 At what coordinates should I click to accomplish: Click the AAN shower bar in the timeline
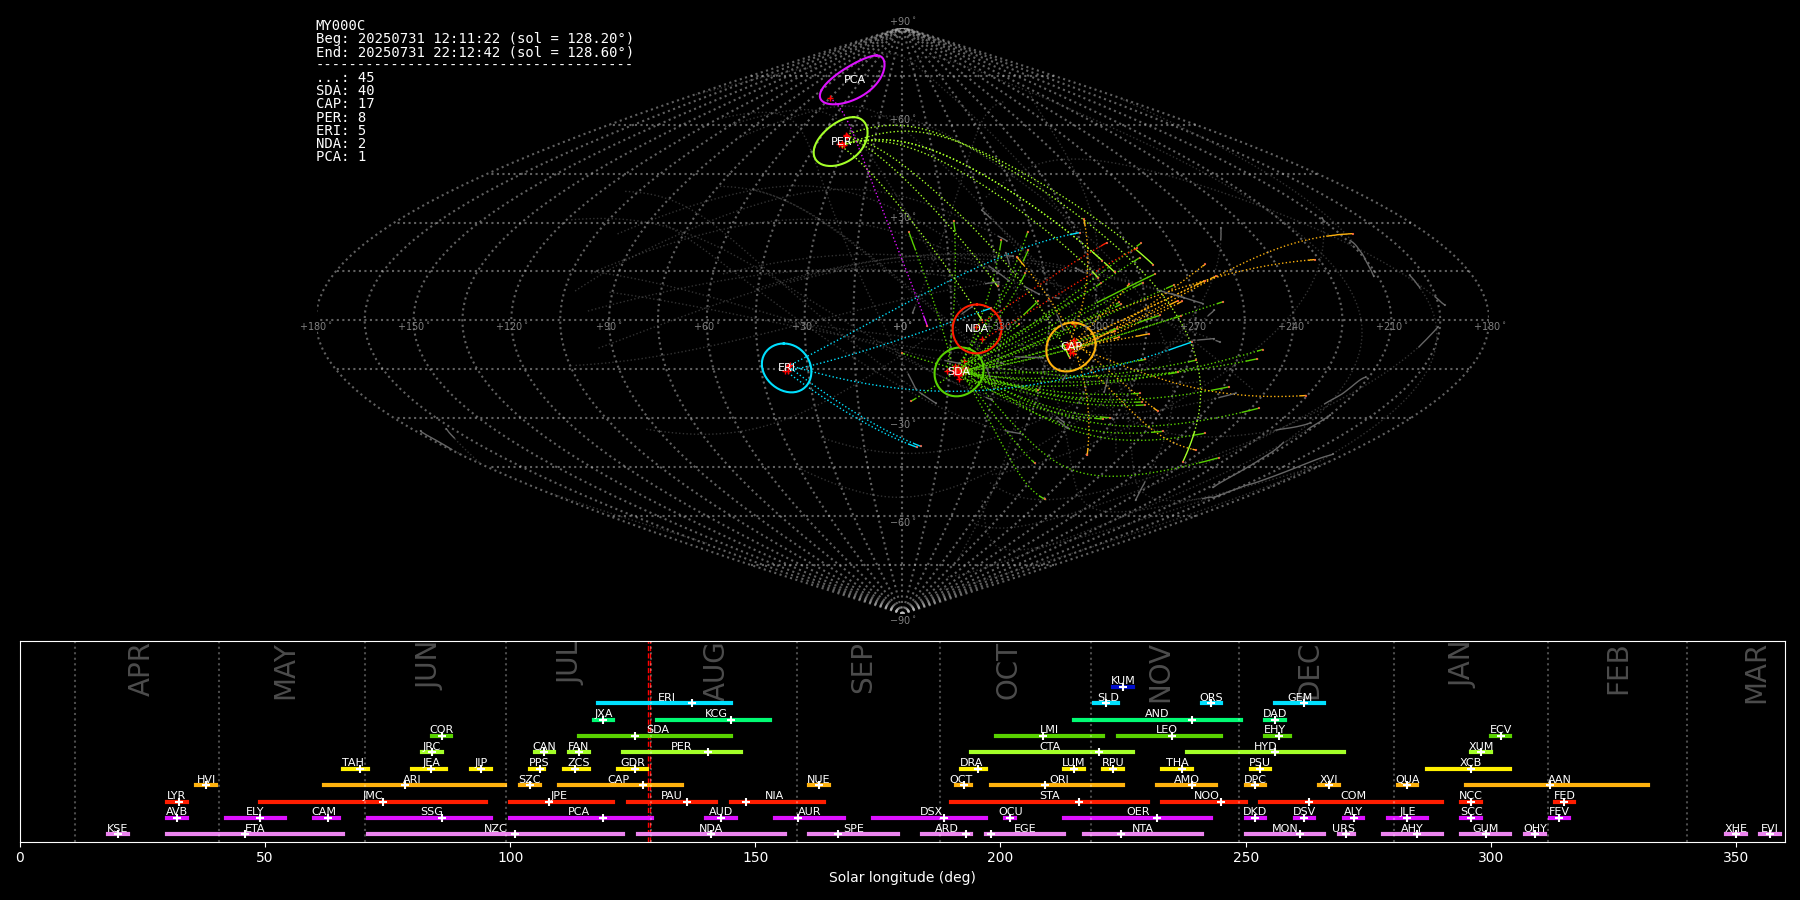pos(1557,785)
